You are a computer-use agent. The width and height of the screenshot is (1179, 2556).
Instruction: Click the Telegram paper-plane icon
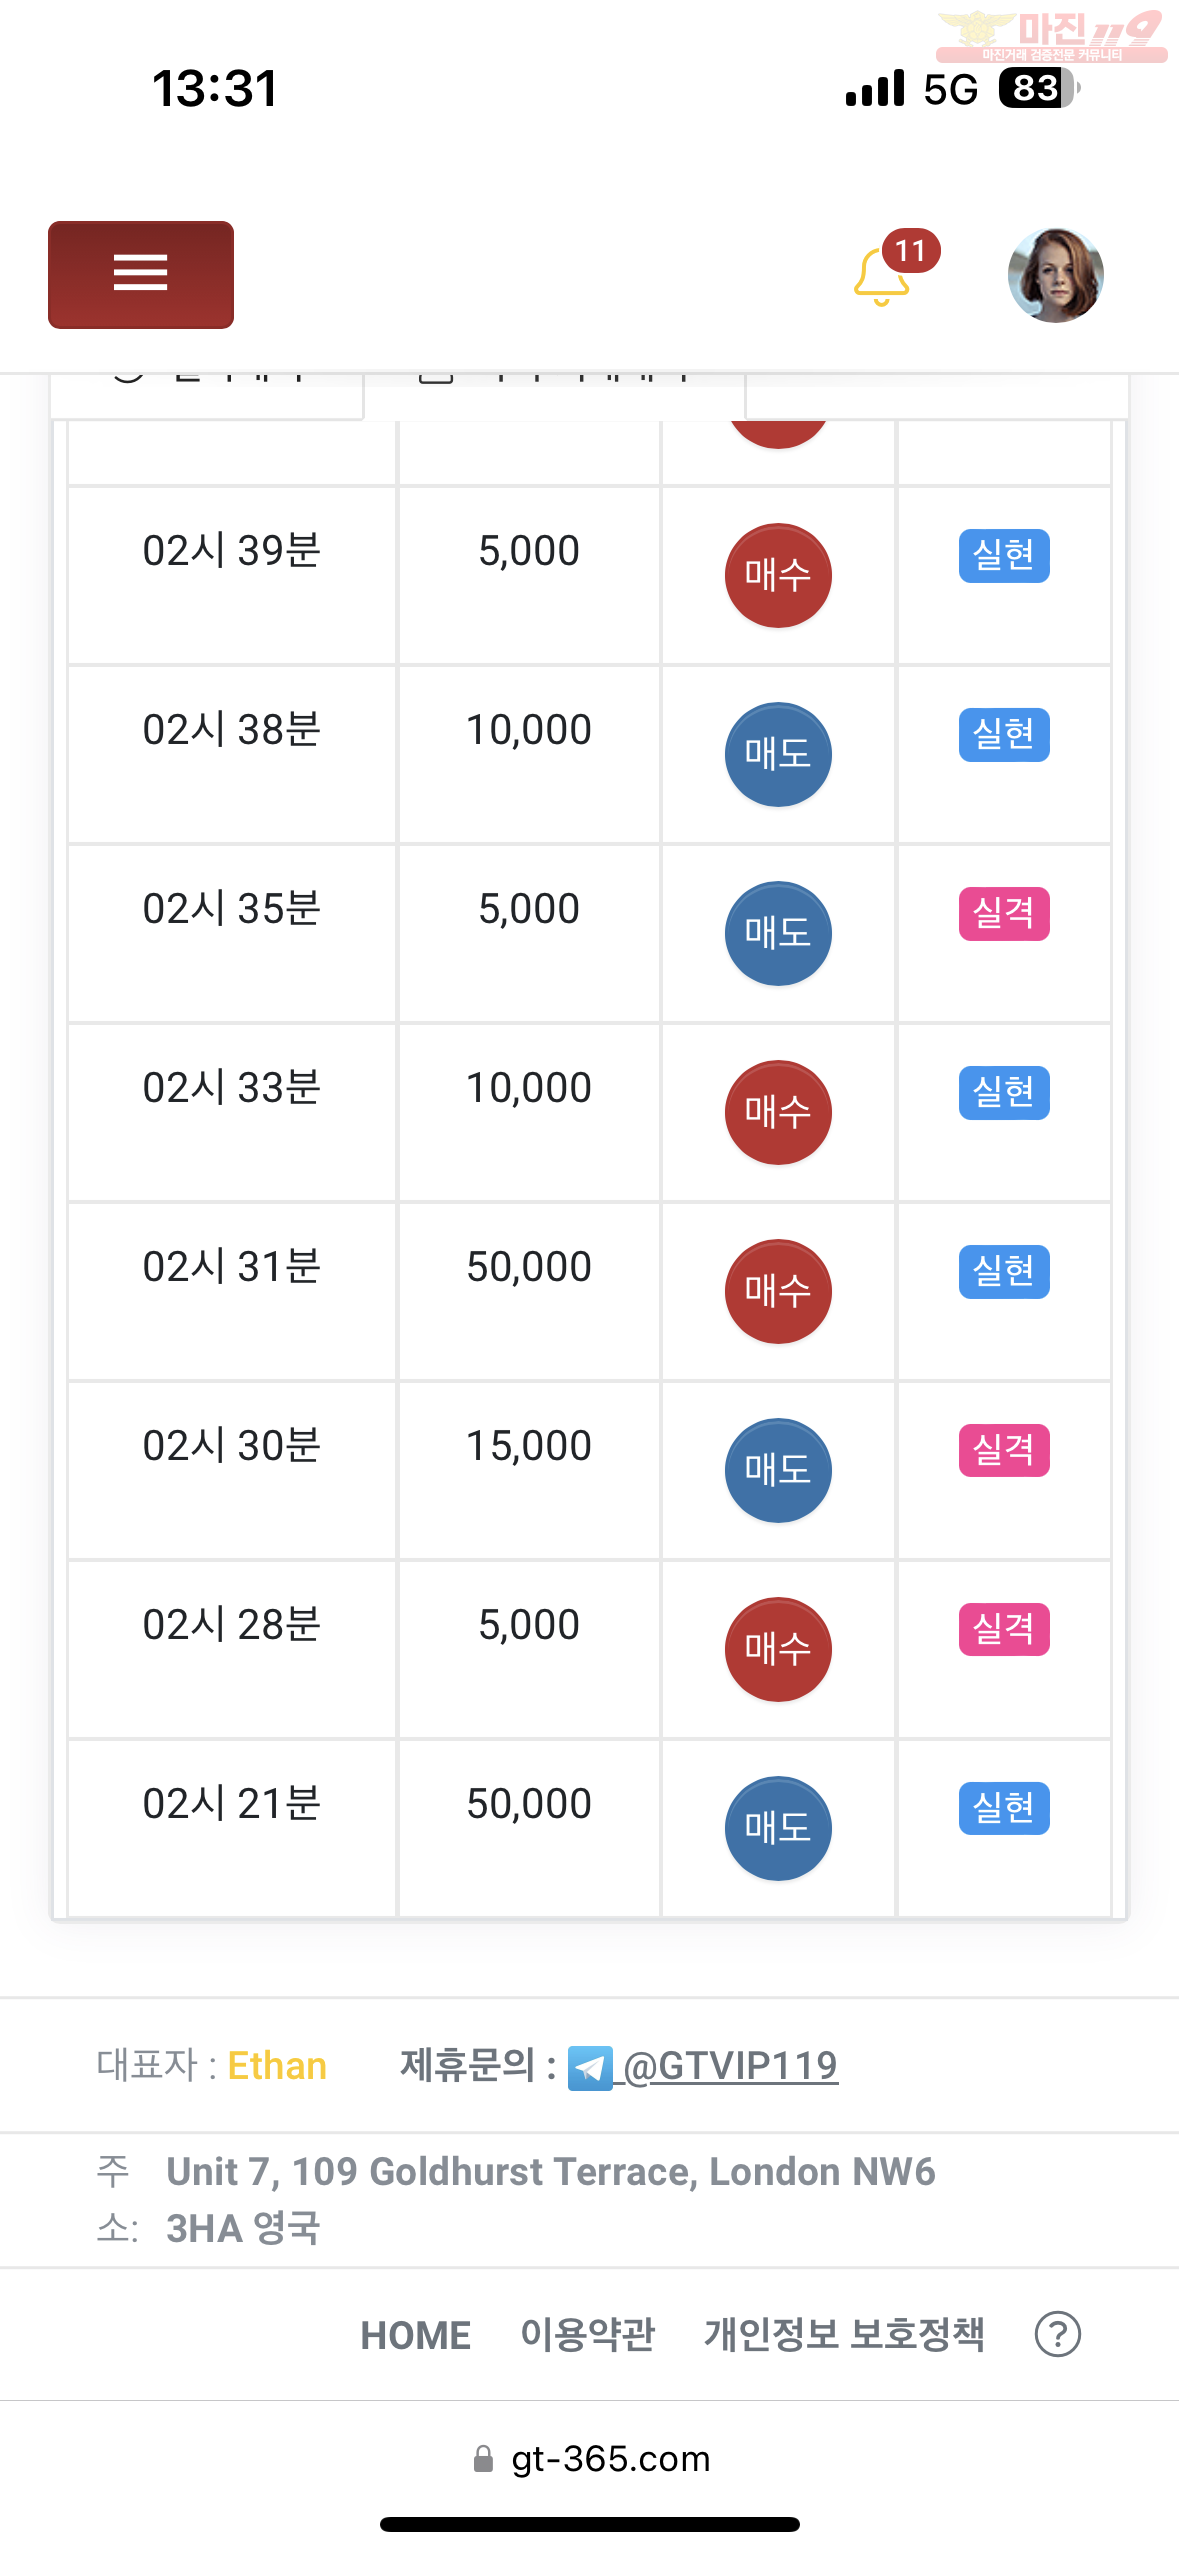tap(590, 2068)
